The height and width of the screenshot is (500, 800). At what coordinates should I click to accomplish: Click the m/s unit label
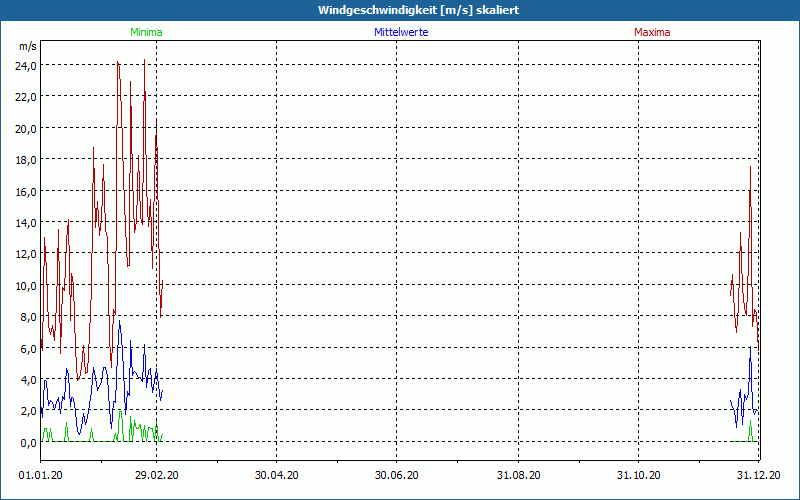(x=27, y=47)
